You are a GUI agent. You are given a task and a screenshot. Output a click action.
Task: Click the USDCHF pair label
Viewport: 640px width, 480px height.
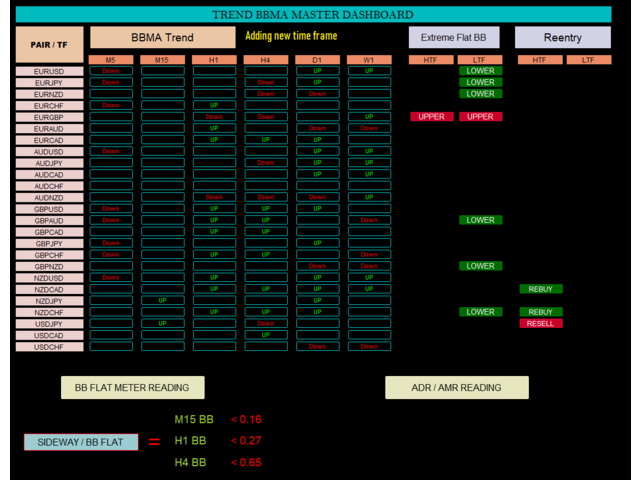pos(49,347)
